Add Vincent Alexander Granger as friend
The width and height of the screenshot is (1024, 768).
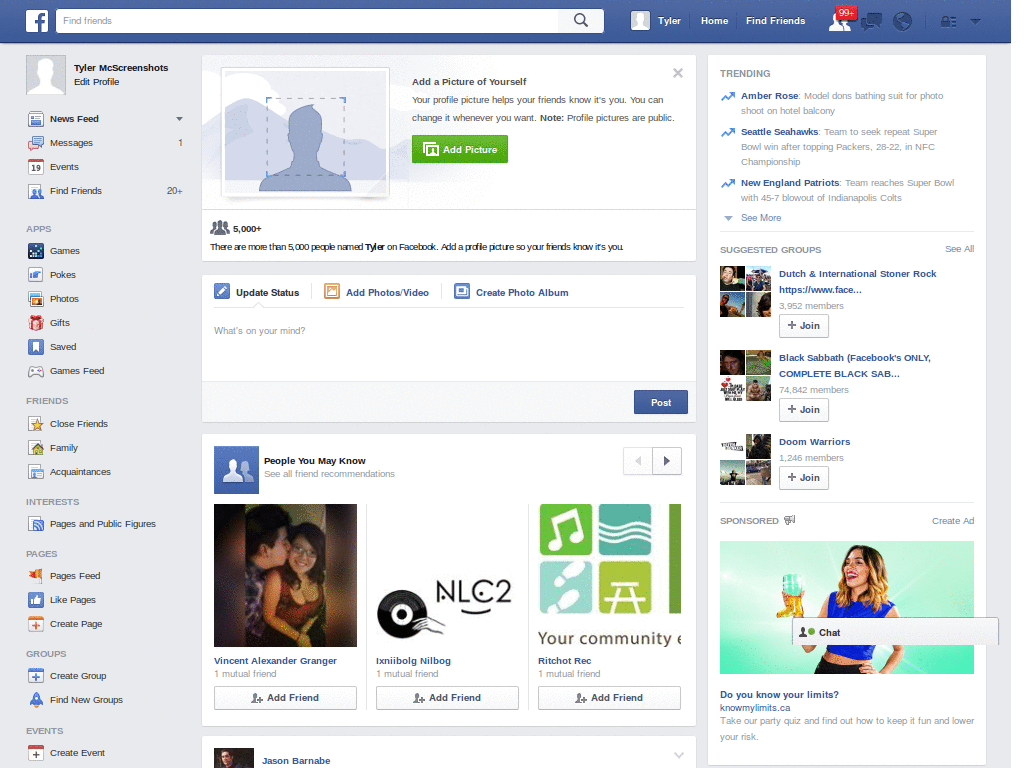click(285, 698)
